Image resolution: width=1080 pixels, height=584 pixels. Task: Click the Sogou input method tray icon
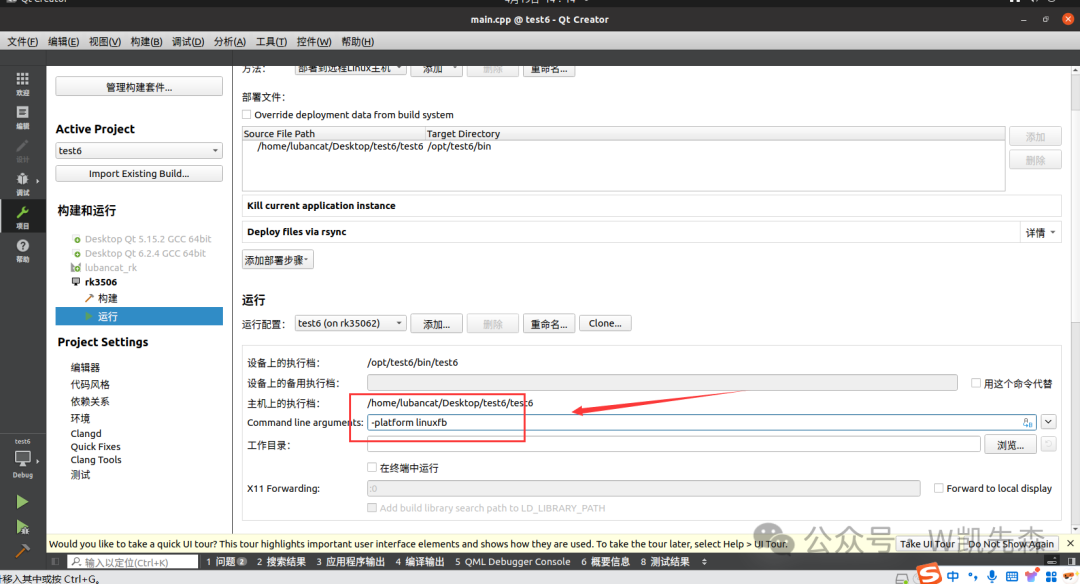[930, 574]
